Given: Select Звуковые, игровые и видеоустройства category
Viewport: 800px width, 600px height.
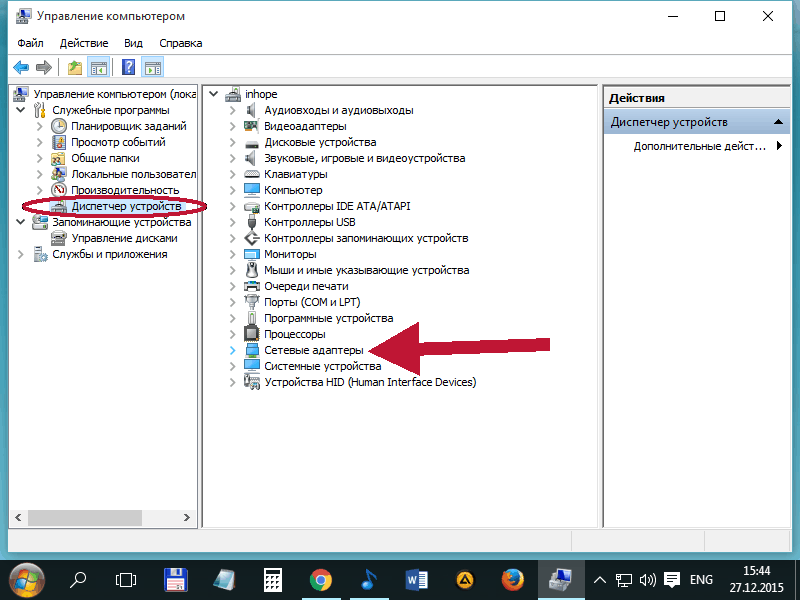Looking at the screenshot, I should [x=365, y=158].
